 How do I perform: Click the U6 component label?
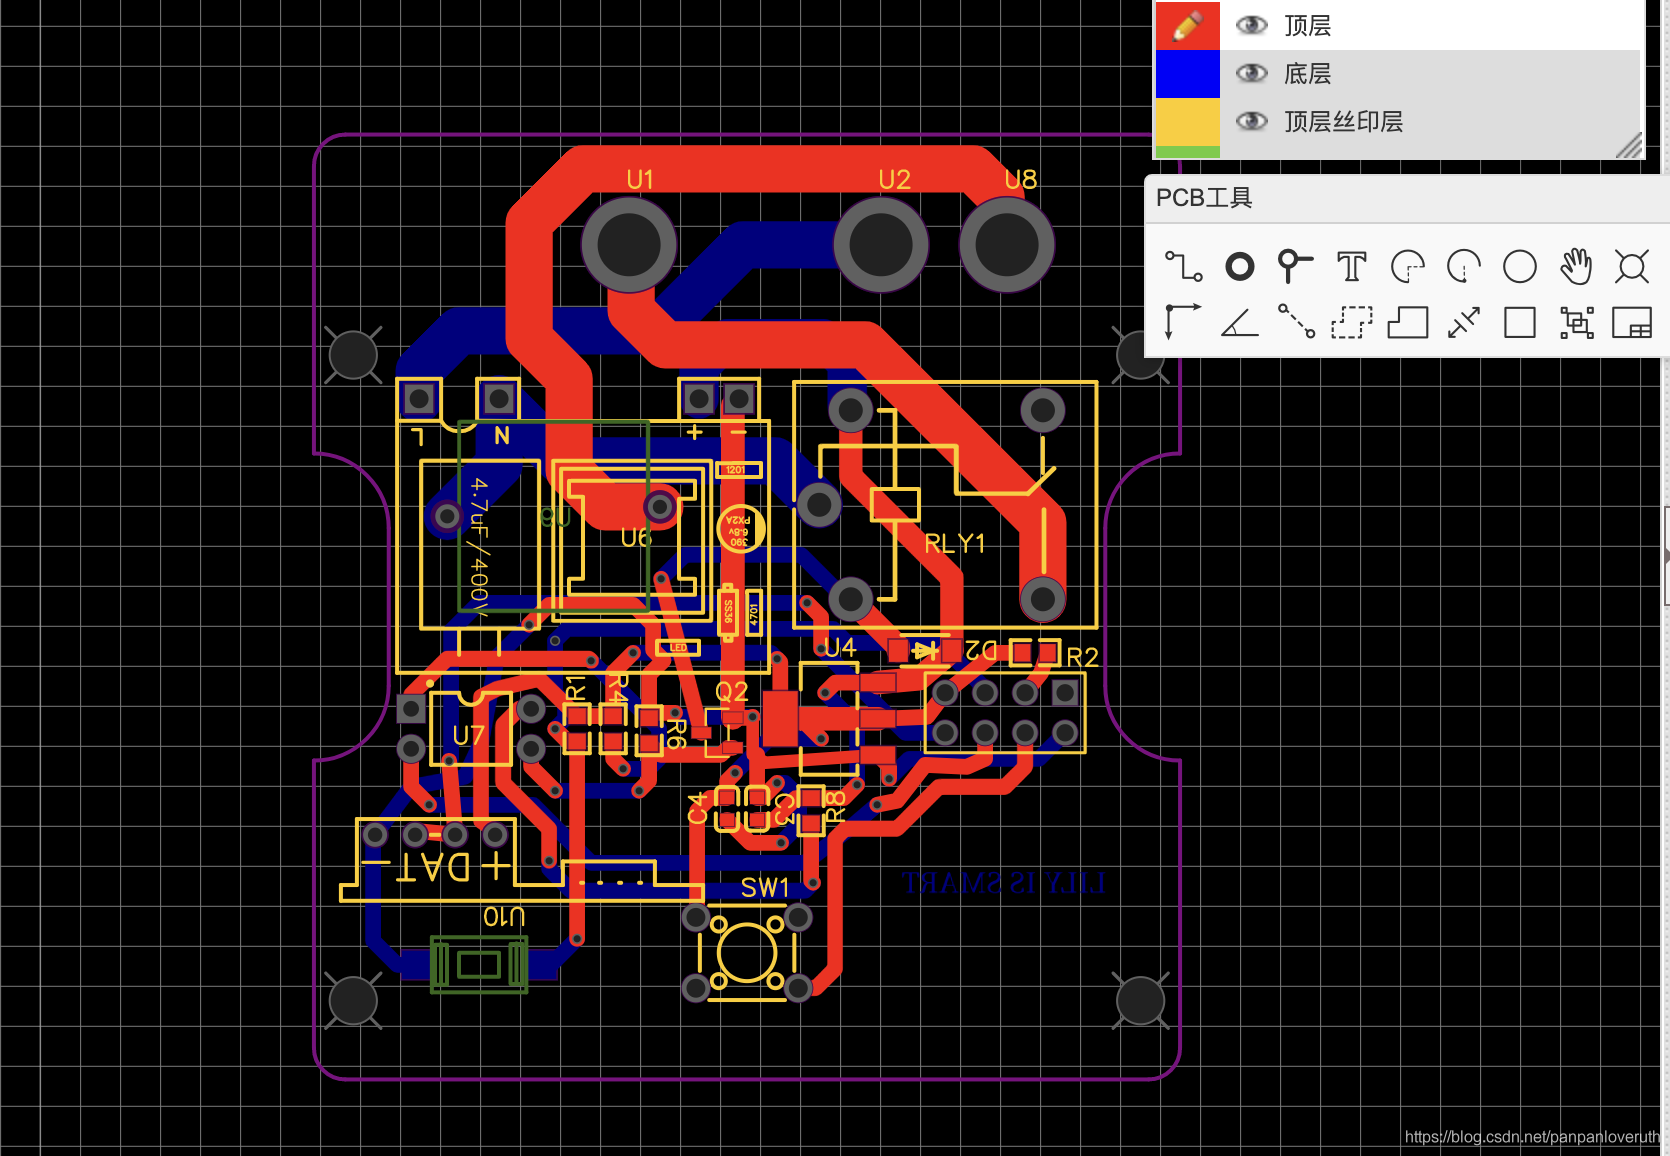(x=636, y=538)
